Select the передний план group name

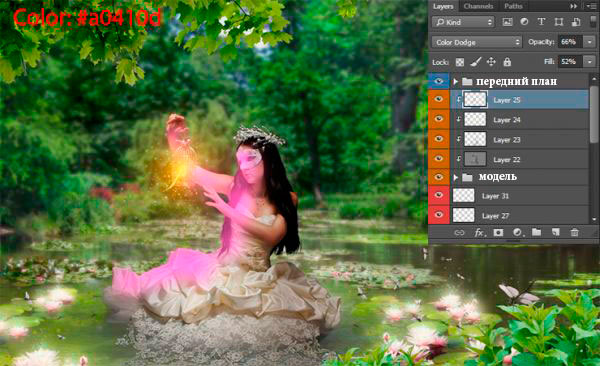[517, 82]
